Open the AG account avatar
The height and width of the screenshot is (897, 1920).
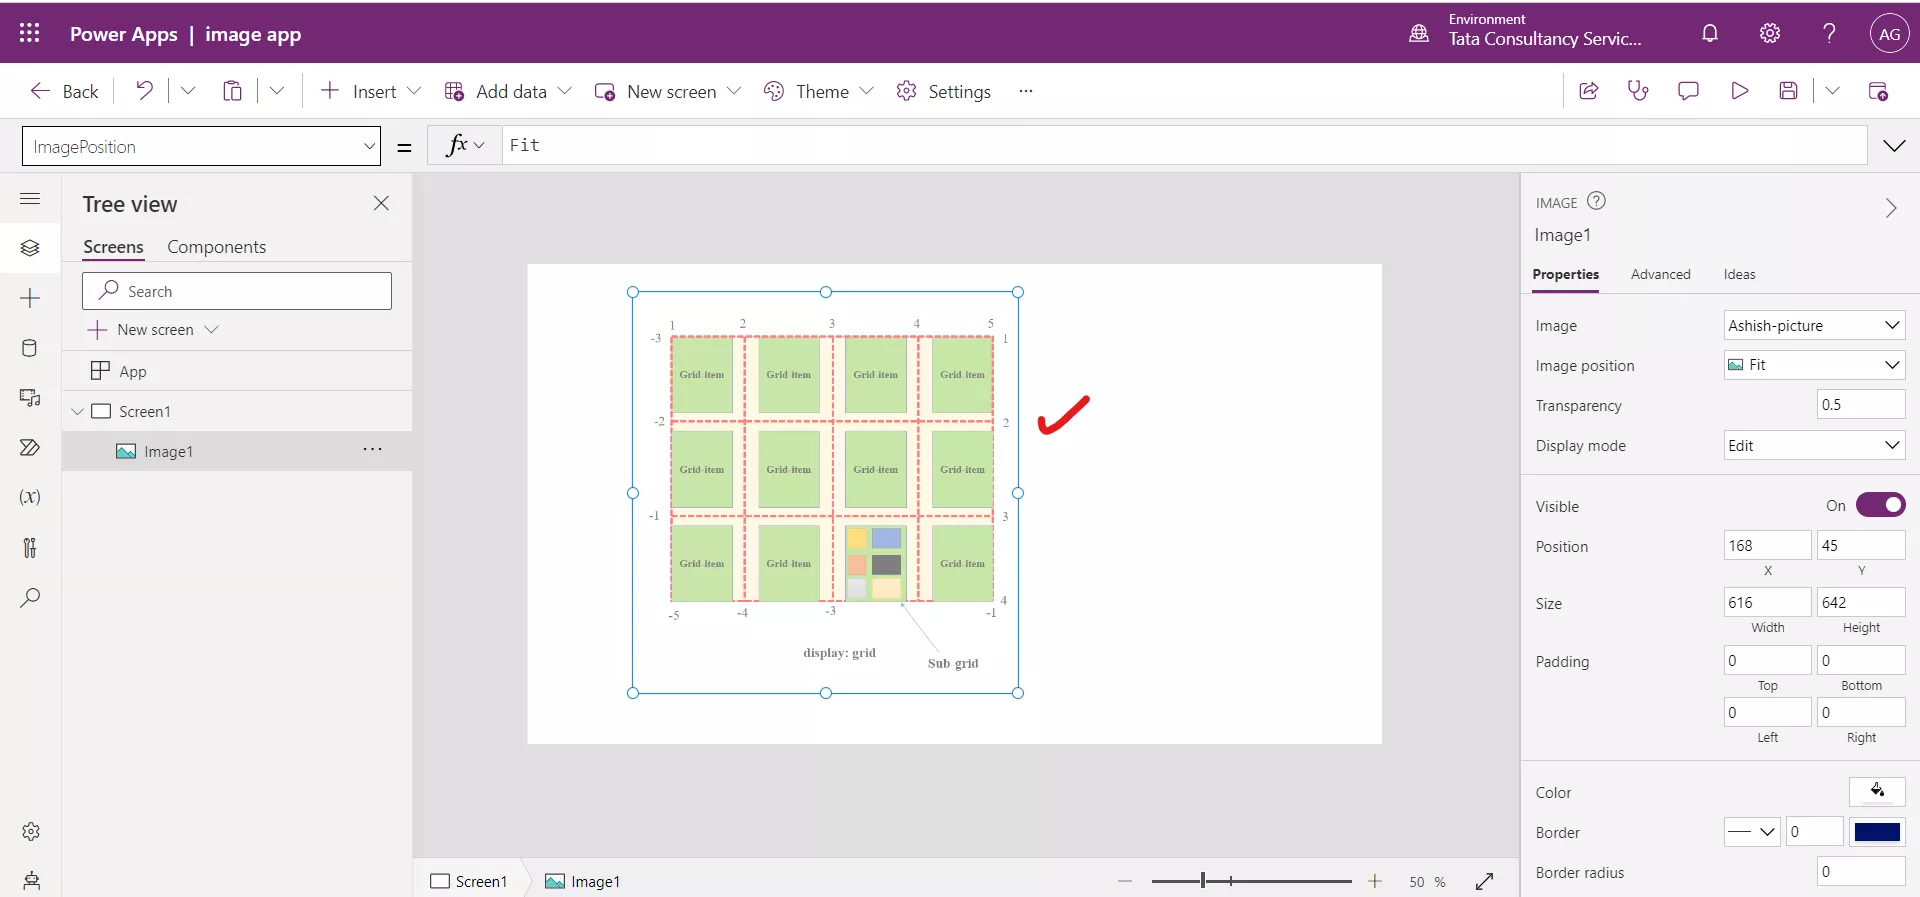click(x=1889, y=33)
